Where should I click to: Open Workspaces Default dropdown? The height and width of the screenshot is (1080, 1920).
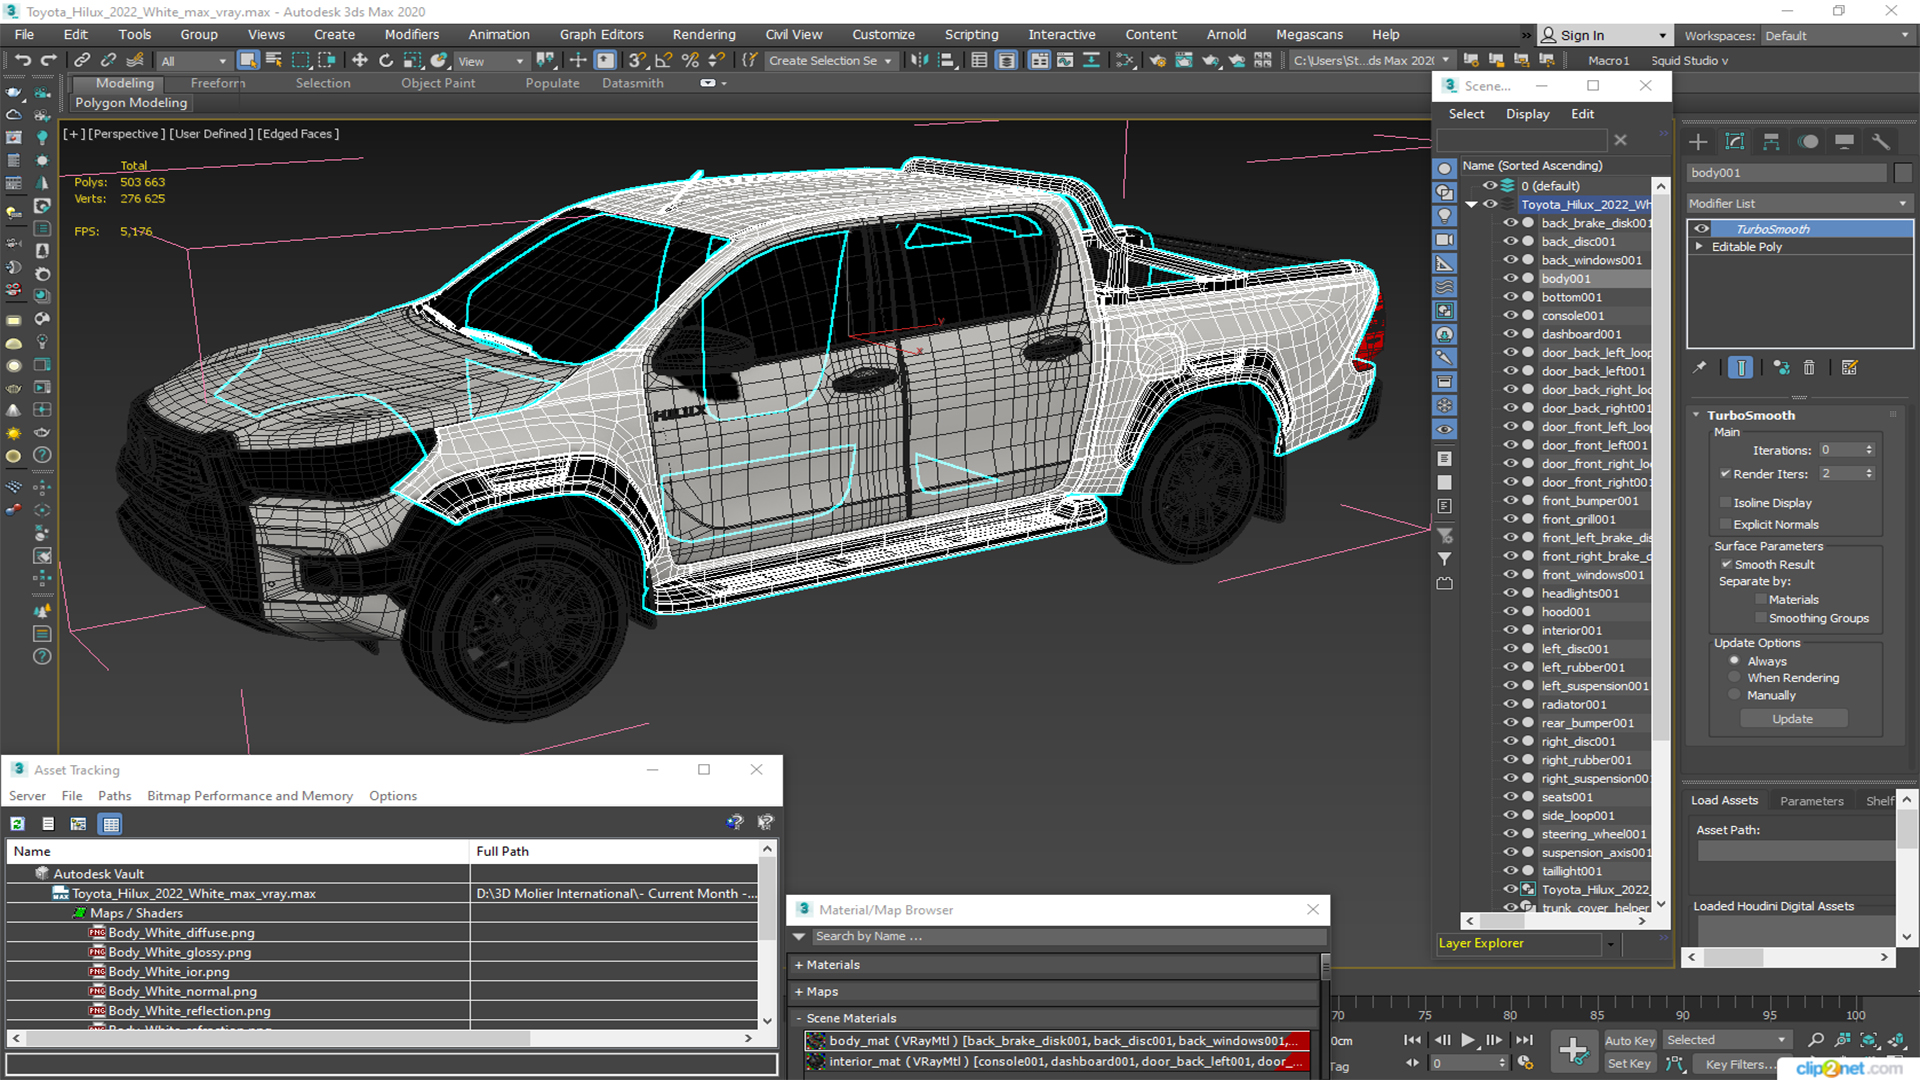coord(1837,36)
